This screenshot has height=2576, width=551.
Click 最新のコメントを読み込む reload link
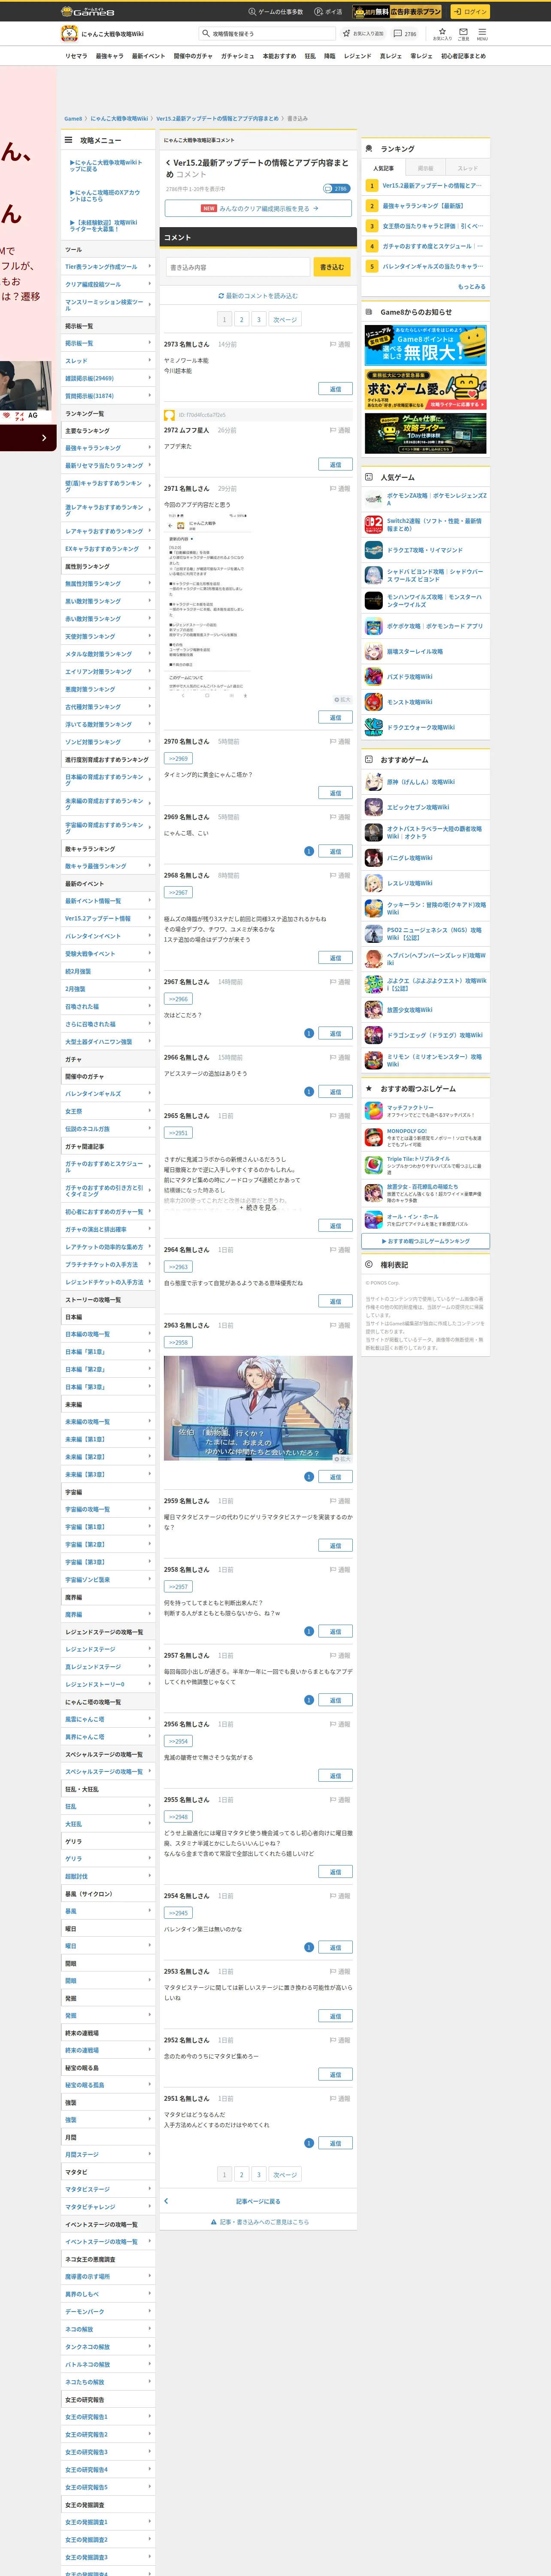point(258,296)
